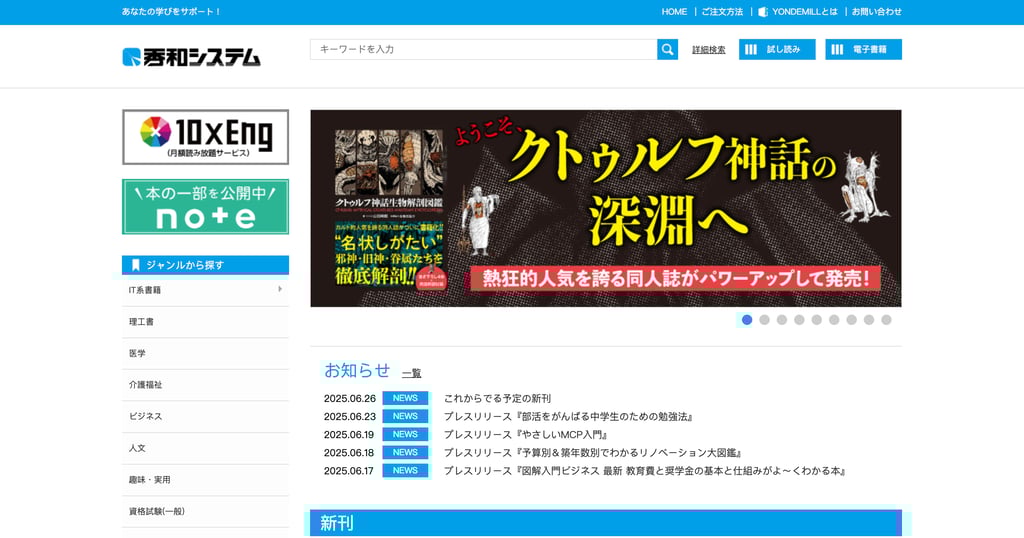The width and height of the screenshot is (1024, 538).
Task: Select 趣味・実用 genre
Action: pyautogui.click(x=205, y=479)
